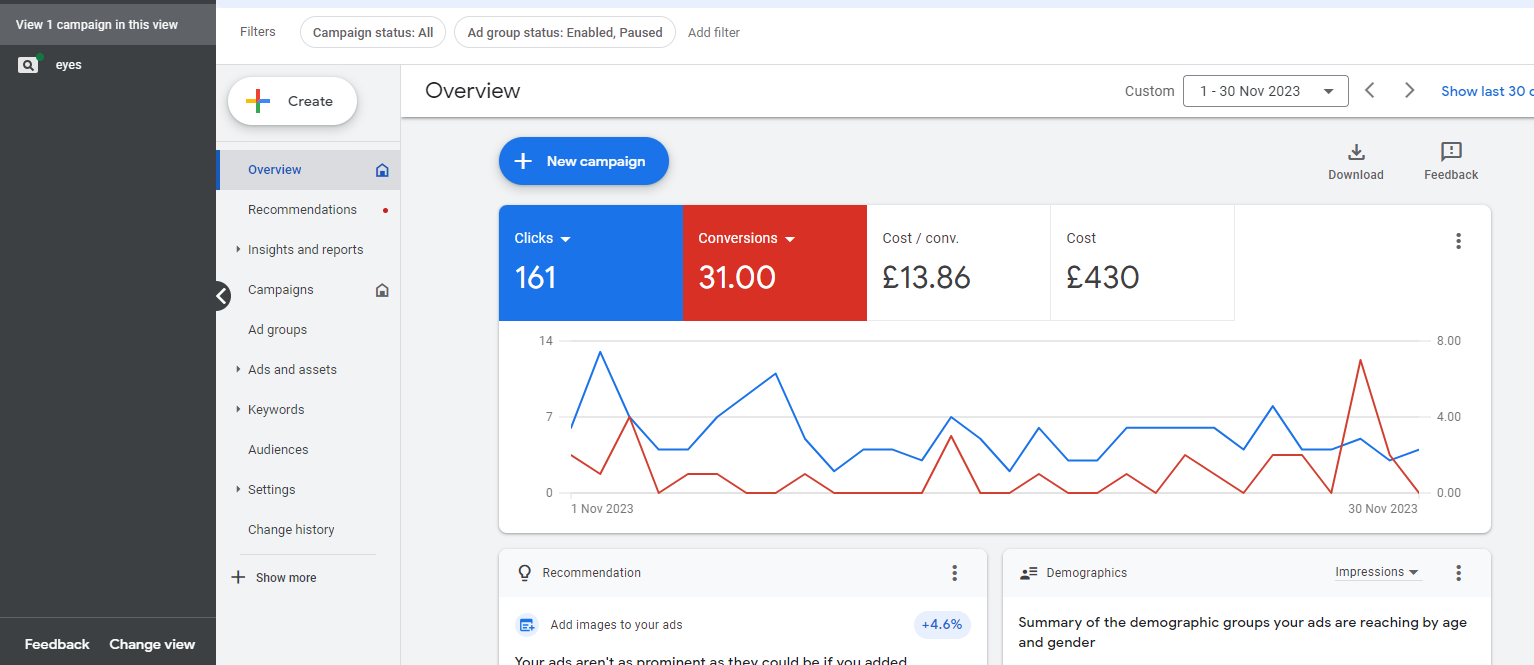This screenshot has width=1534, height=665.
Task: Go to previous date range arrow
Action: click(1370, 91)
